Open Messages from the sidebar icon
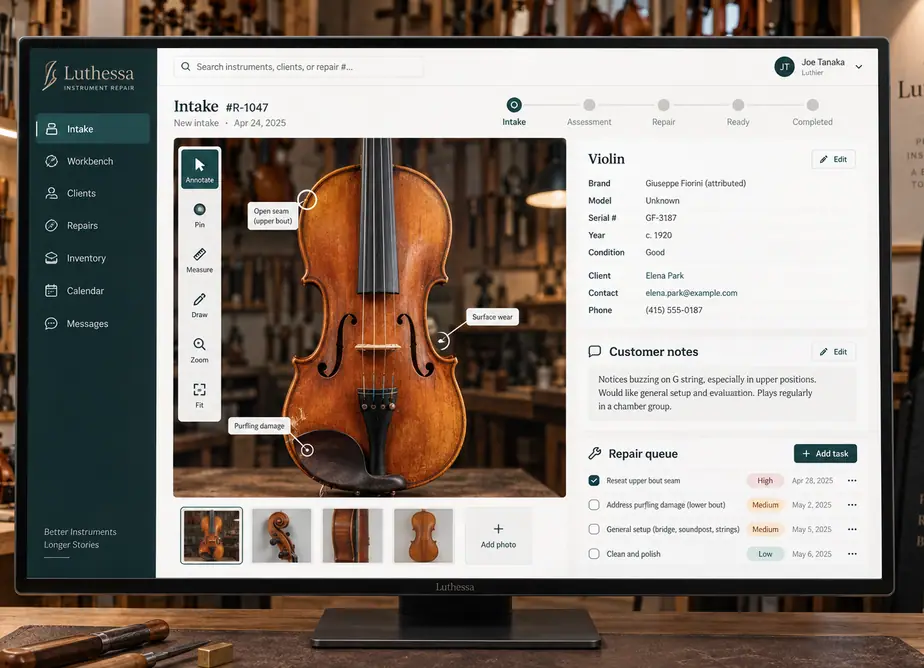Screen dimensions: 924x668 52,323
